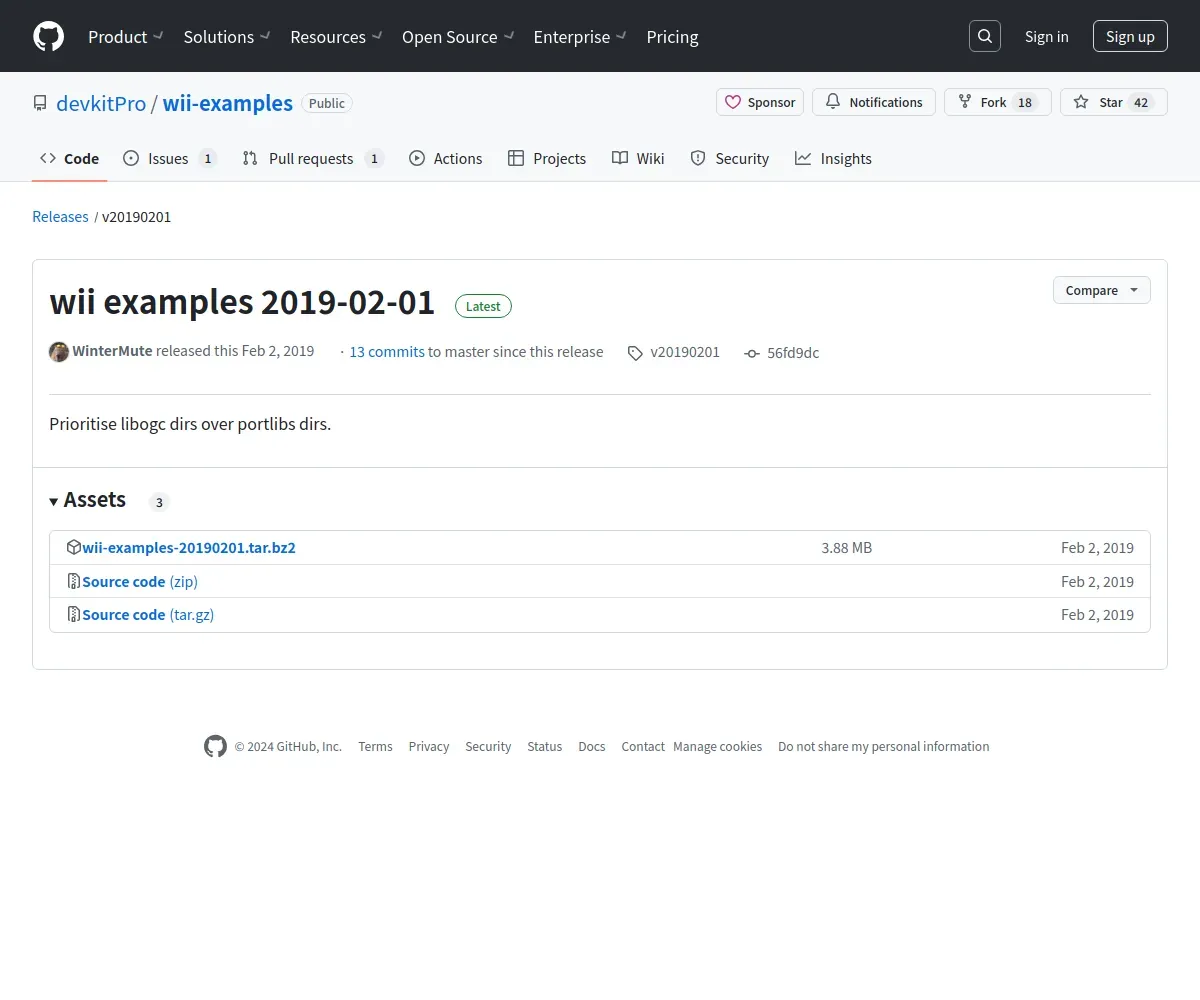The image size is (1200, 1000).
Task: Open the search magnifier button
Action: point(985,36)
